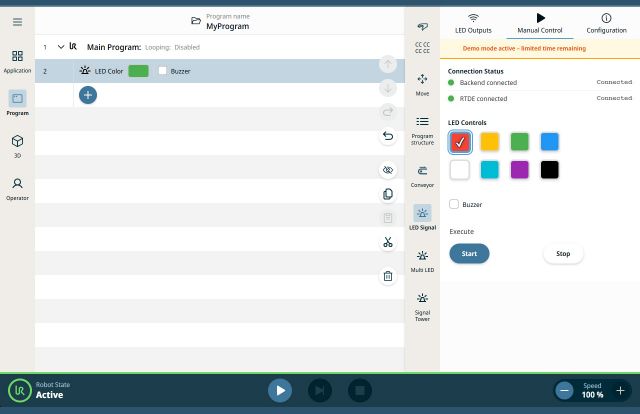Click the MyProgram program name
This screenshot has width=640, height=414.
tap(227, 26)
